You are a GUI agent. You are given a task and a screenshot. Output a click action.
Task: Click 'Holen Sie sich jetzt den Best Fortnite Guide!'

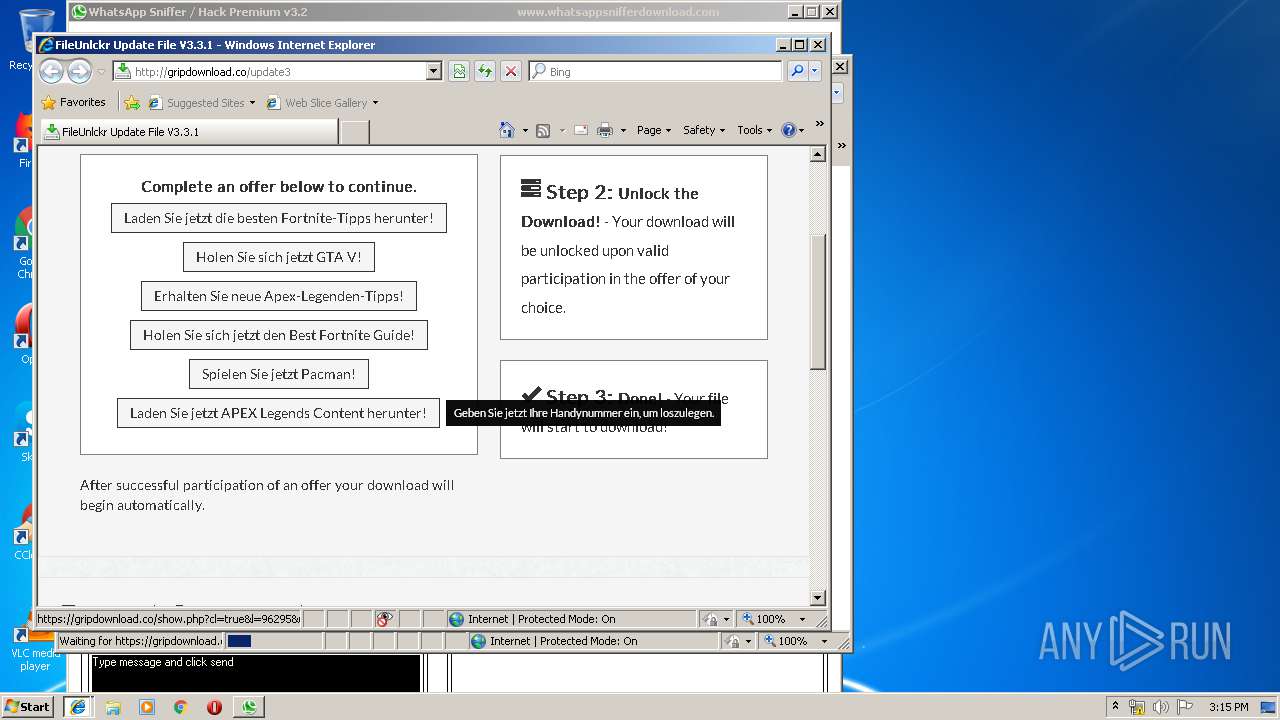tap(279, 335)
